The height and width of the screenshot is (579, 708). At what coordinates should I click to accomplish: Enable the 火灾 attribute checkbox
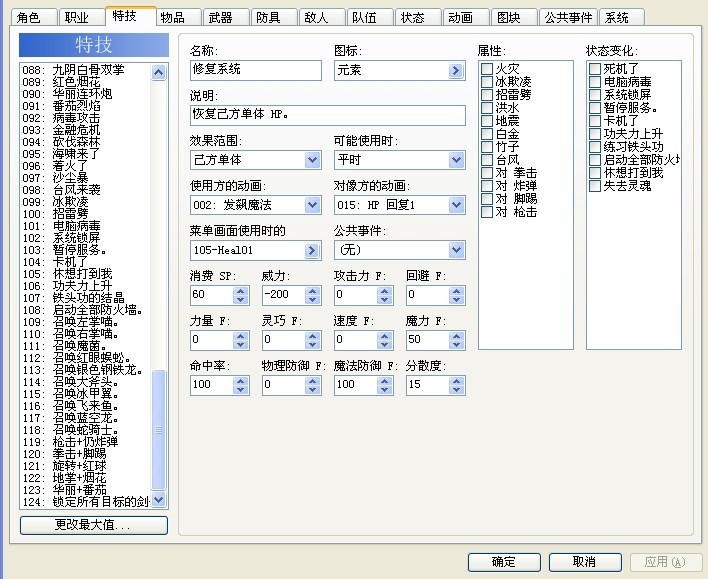tap(487, 69)
